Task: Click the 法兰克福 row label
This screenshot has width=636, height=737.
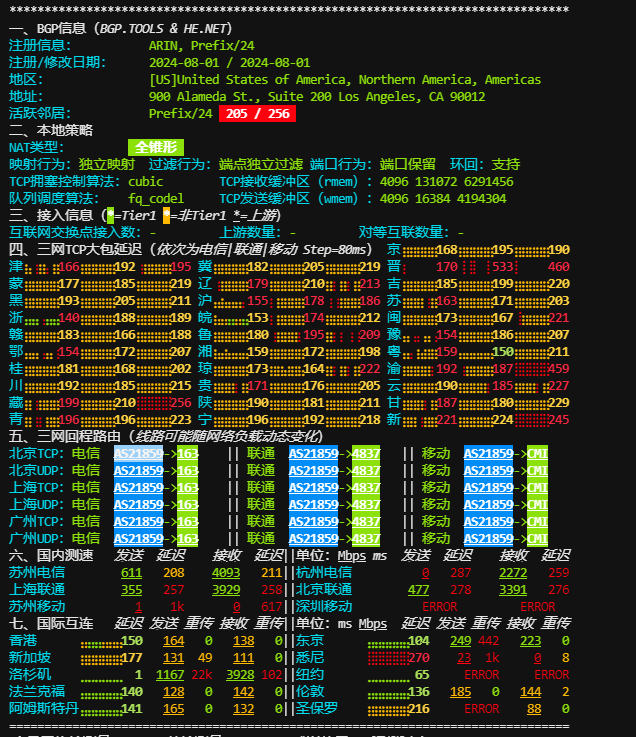Action: (x=37, y=691)
